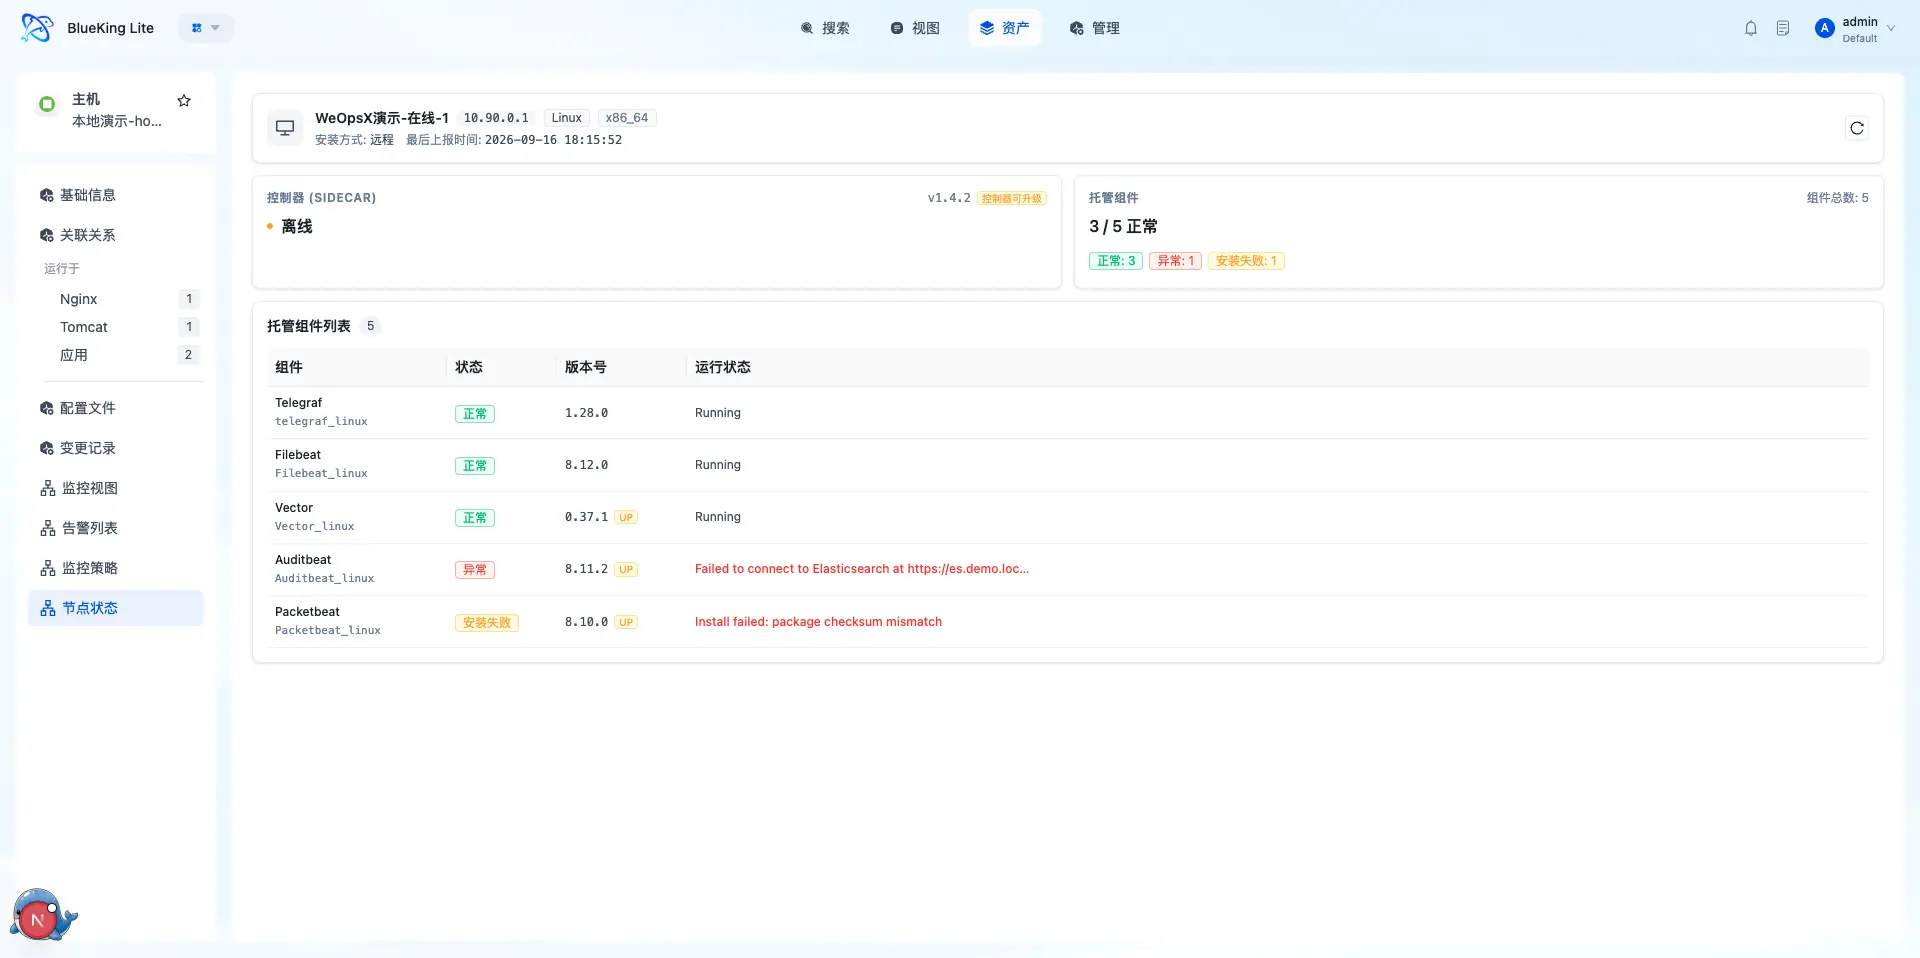Click the UP upgrade badge for Auditbeat
This screenshot has width=1920, height=958.
pos(626,569)
